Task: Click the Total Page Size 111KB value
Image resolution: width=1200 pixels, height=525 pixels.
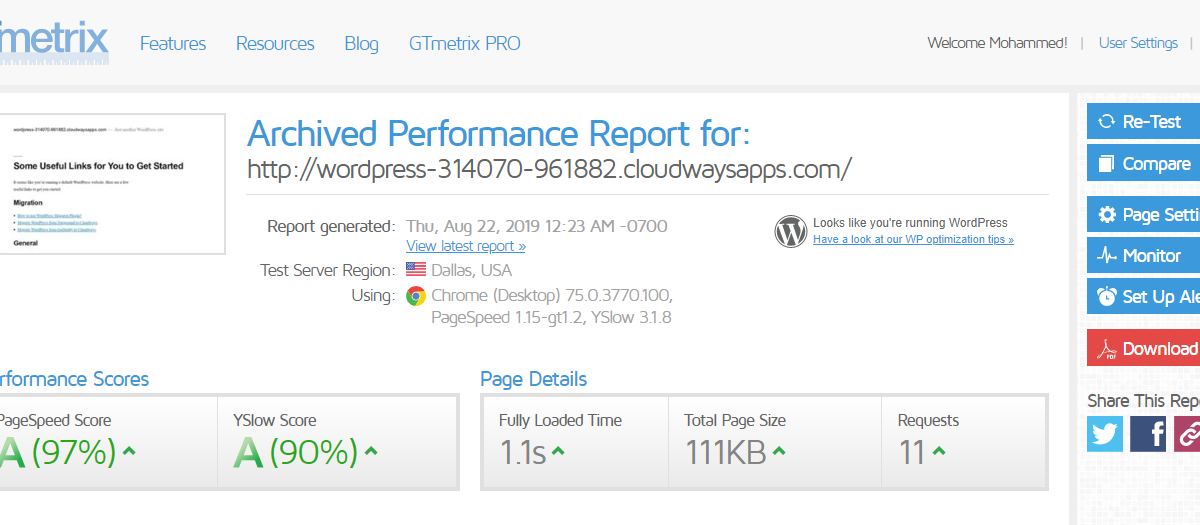Action: point(725,453)
